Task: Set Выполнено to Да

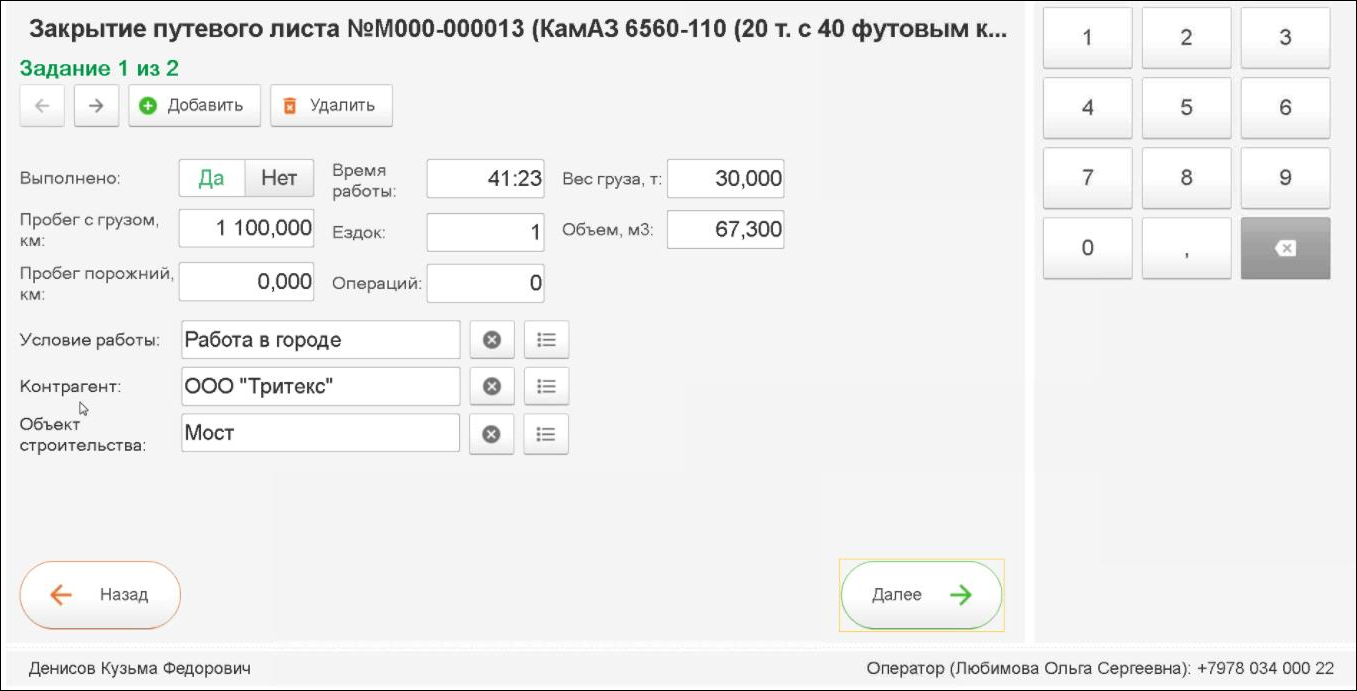Action: pos(212,178)
